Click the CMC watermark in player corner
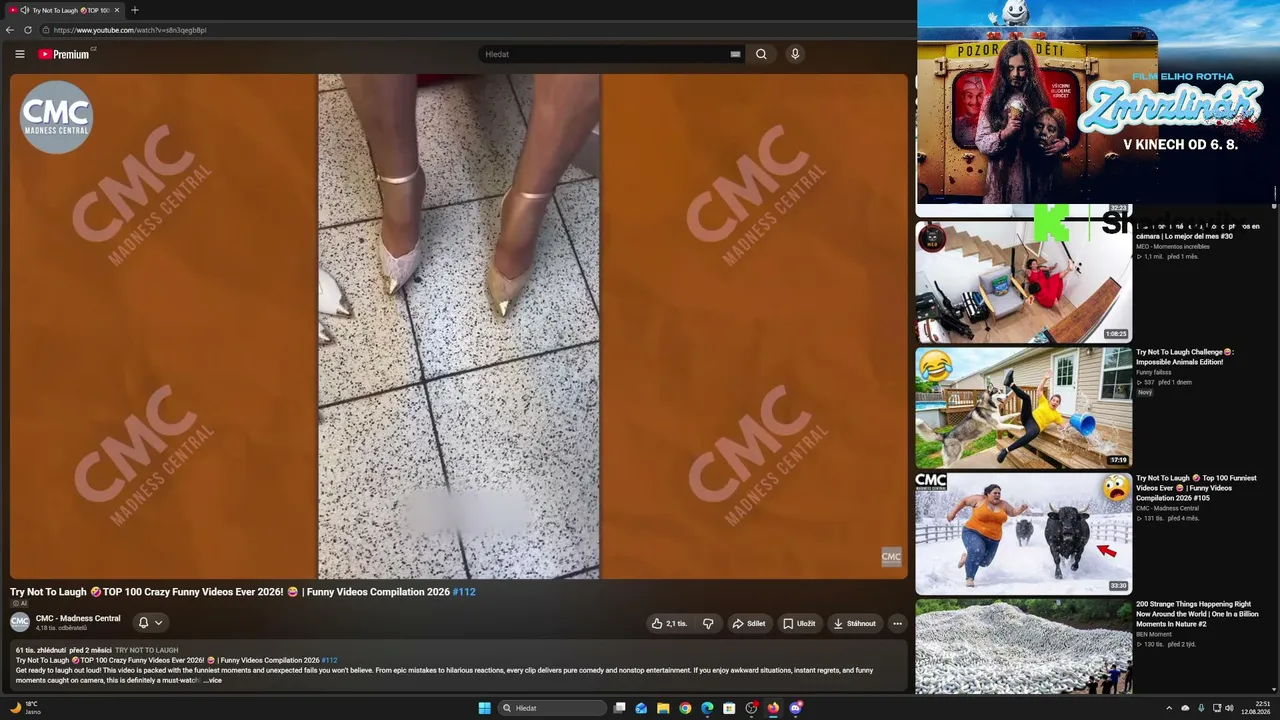The image size is (1280, 720). pos(891,557)
